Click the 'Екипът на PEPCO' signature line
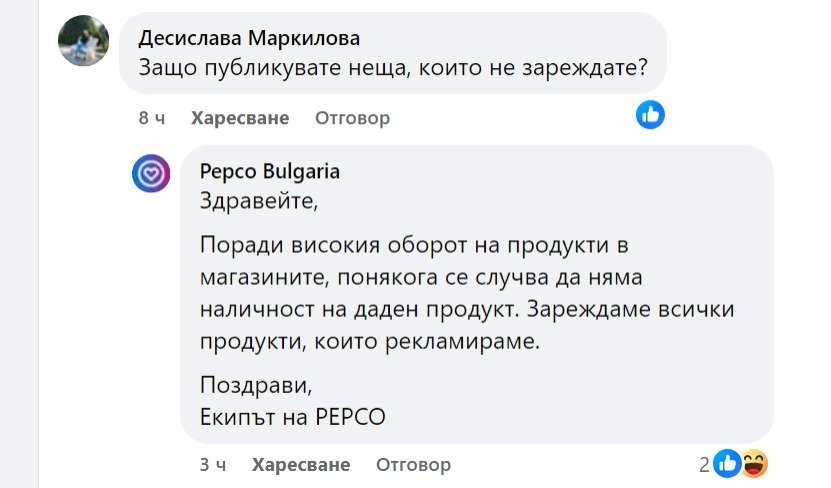 [292, 417]
